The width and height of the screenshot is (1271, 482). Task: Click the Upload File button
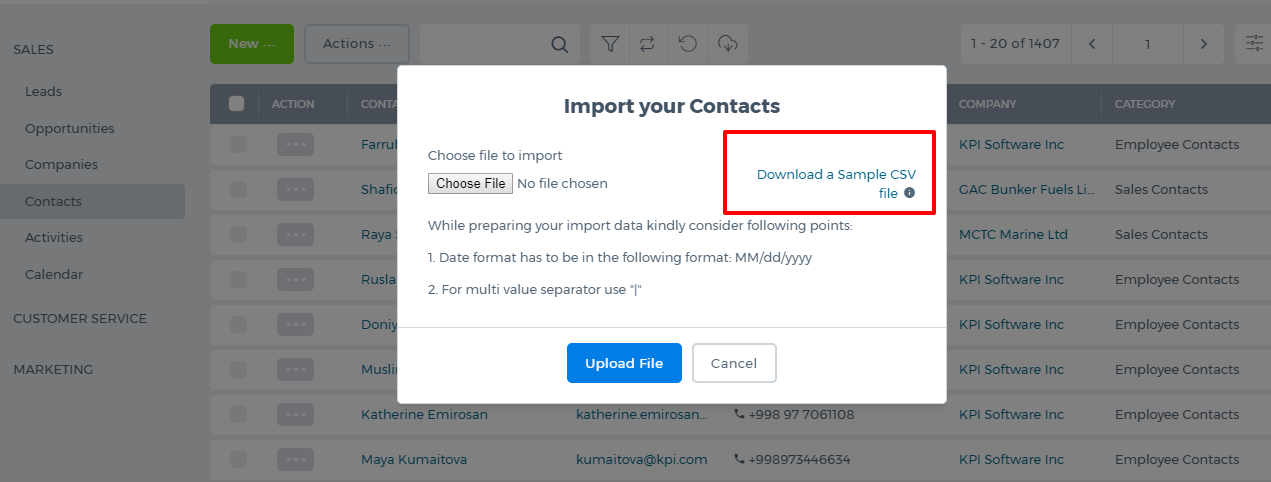click(624, 363)
